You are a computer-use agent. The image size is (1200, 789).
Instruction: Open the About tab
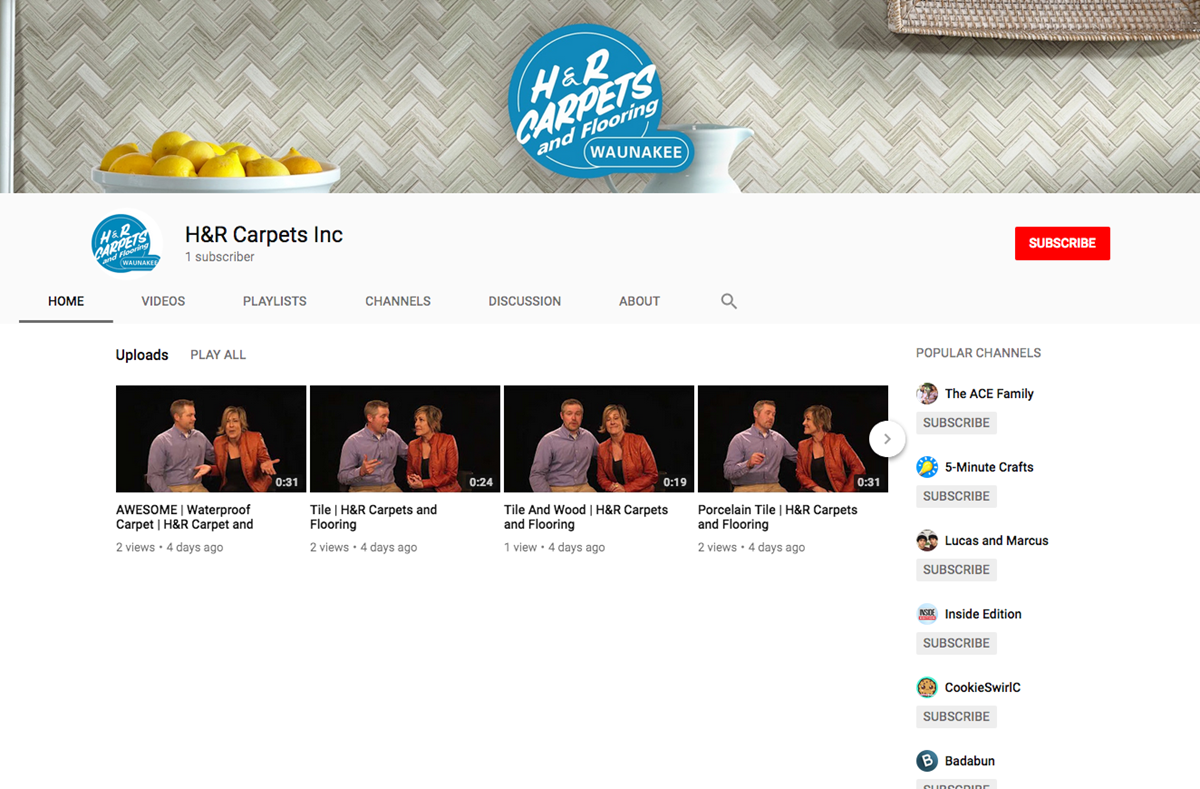pyautogui.click(x=639, y=301)
